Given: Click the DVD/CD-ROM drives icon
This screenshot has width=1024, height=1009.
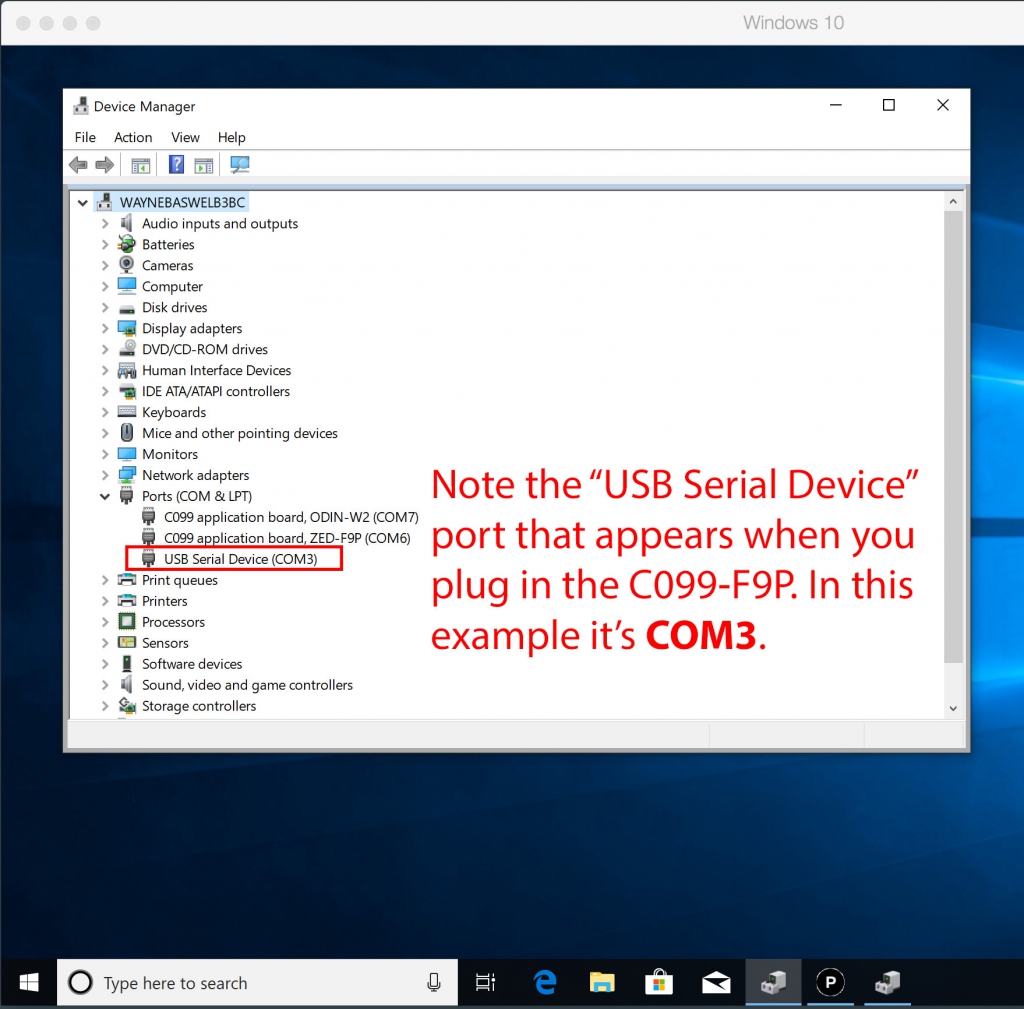Looking at the screenshot, I should [127, 349].
